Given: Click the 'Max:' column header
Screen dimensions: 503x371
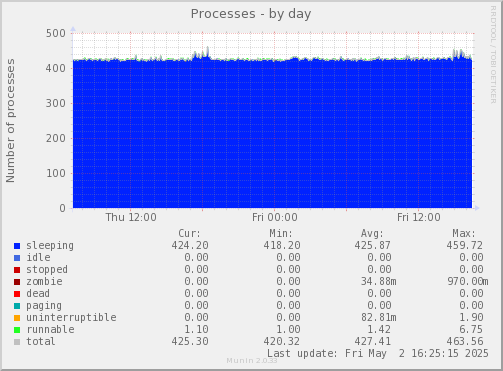Looking at the screenshot, I should point(464,233).
